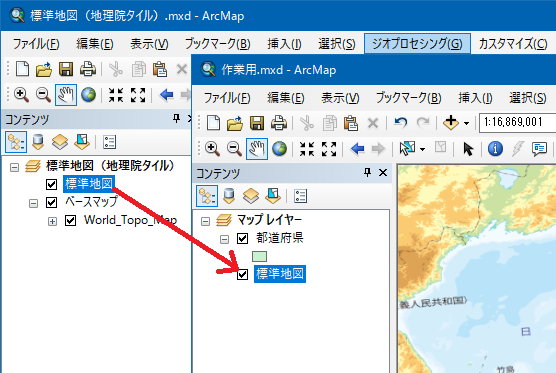Click Open folder icon in 作業用.mxd window

coord(235,123)
